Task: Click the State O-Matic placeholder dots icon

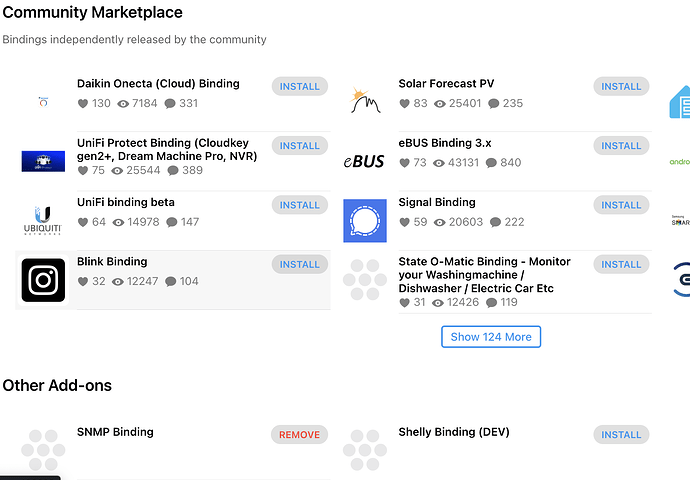Action: point(365,280)
